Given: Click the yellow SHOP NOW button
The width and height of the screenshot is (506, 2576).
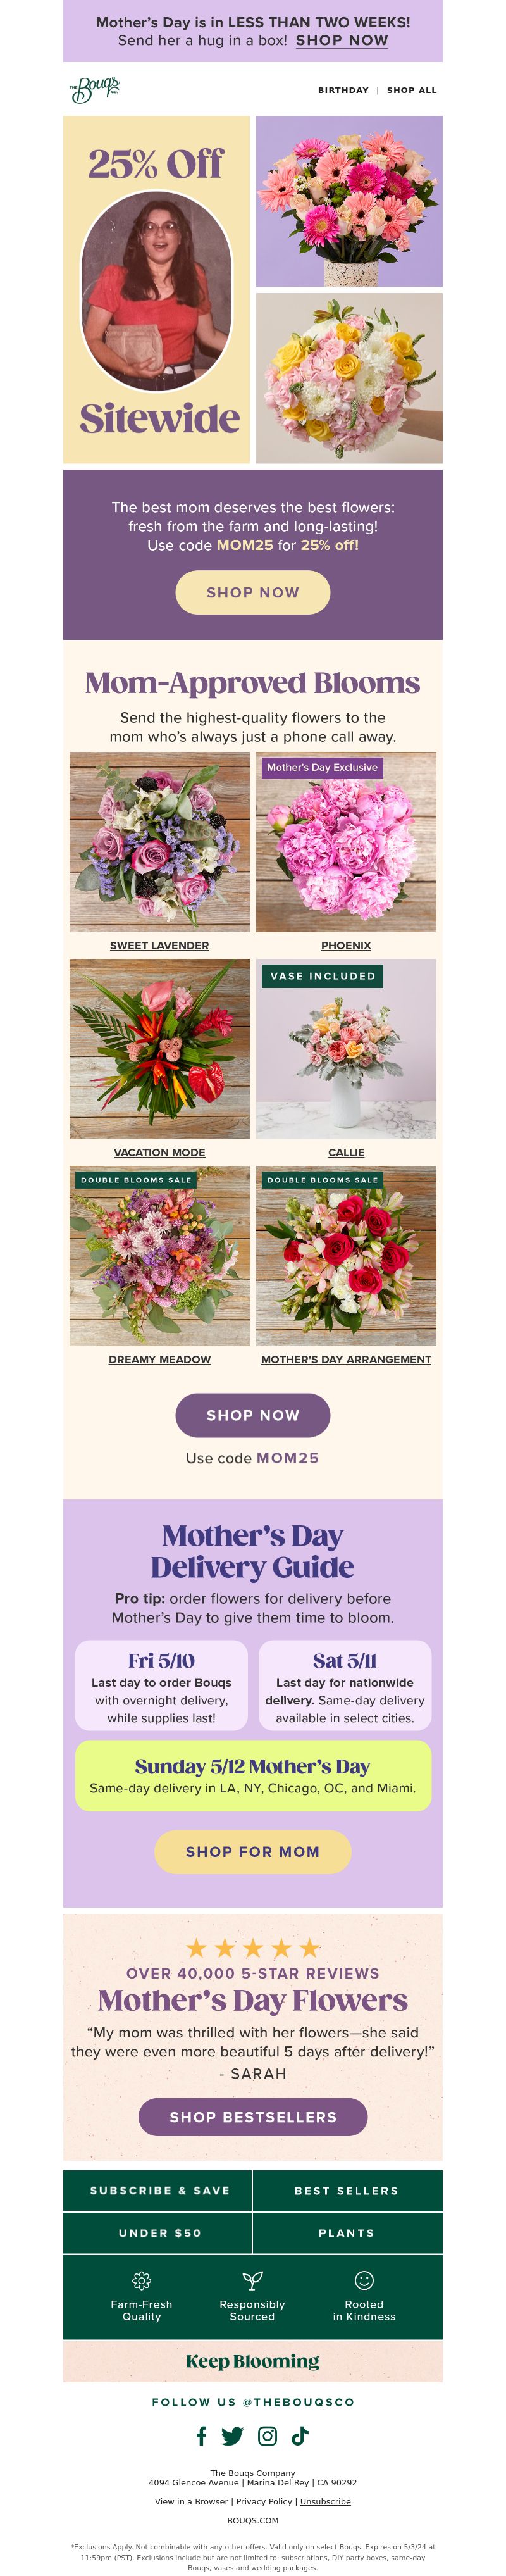Looking at the screenshot, I should [x=253, y=592].
